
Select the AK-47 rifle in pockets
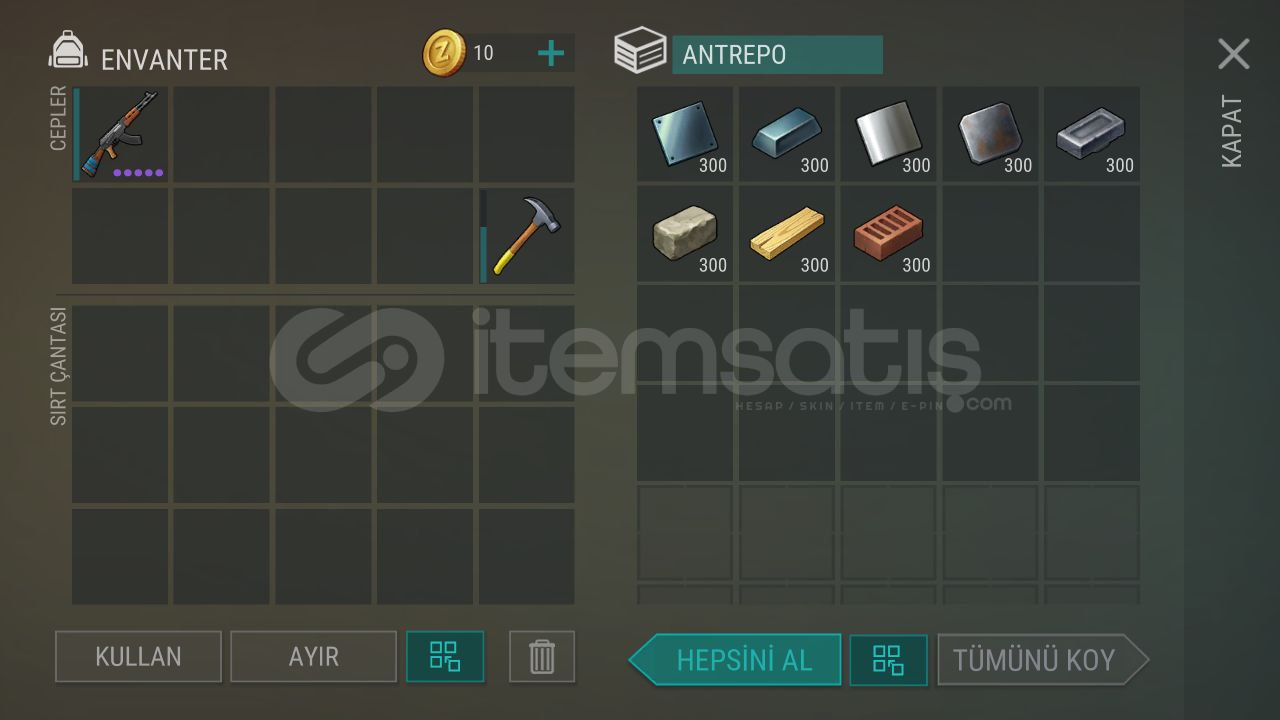(121, 134)
